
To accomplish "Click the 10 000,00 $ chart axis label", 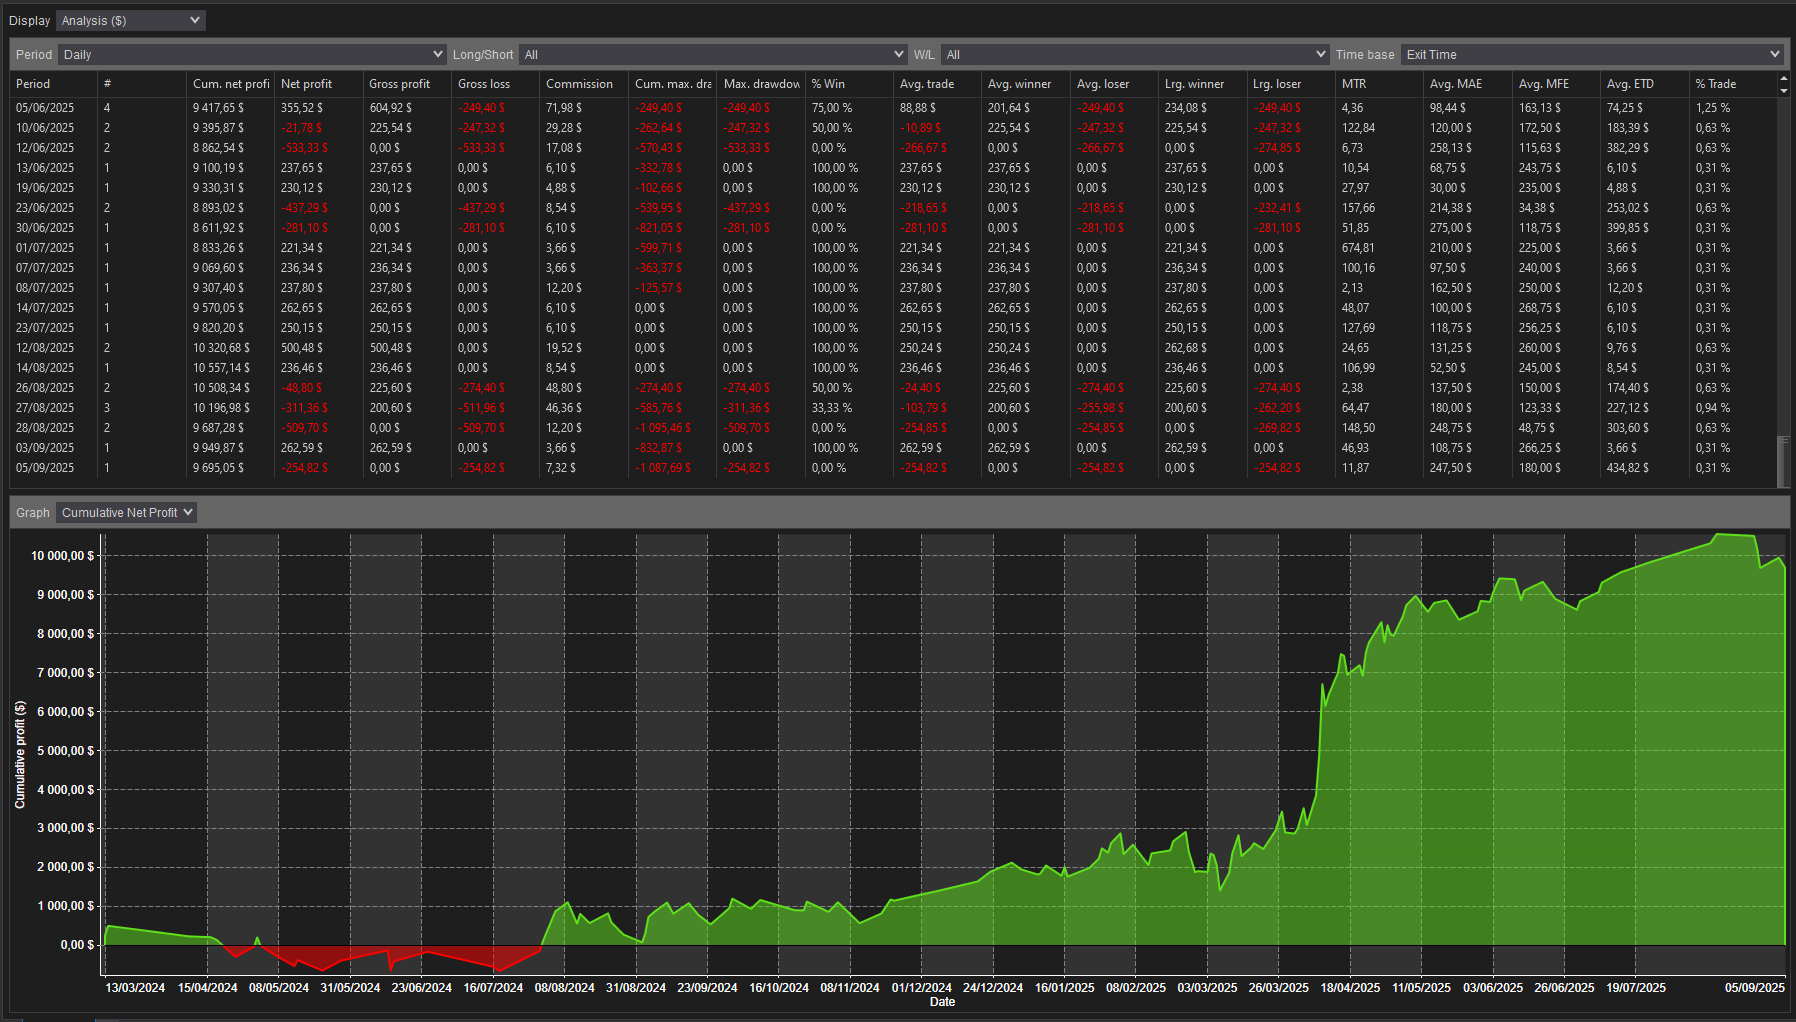I will coord(63,556).
